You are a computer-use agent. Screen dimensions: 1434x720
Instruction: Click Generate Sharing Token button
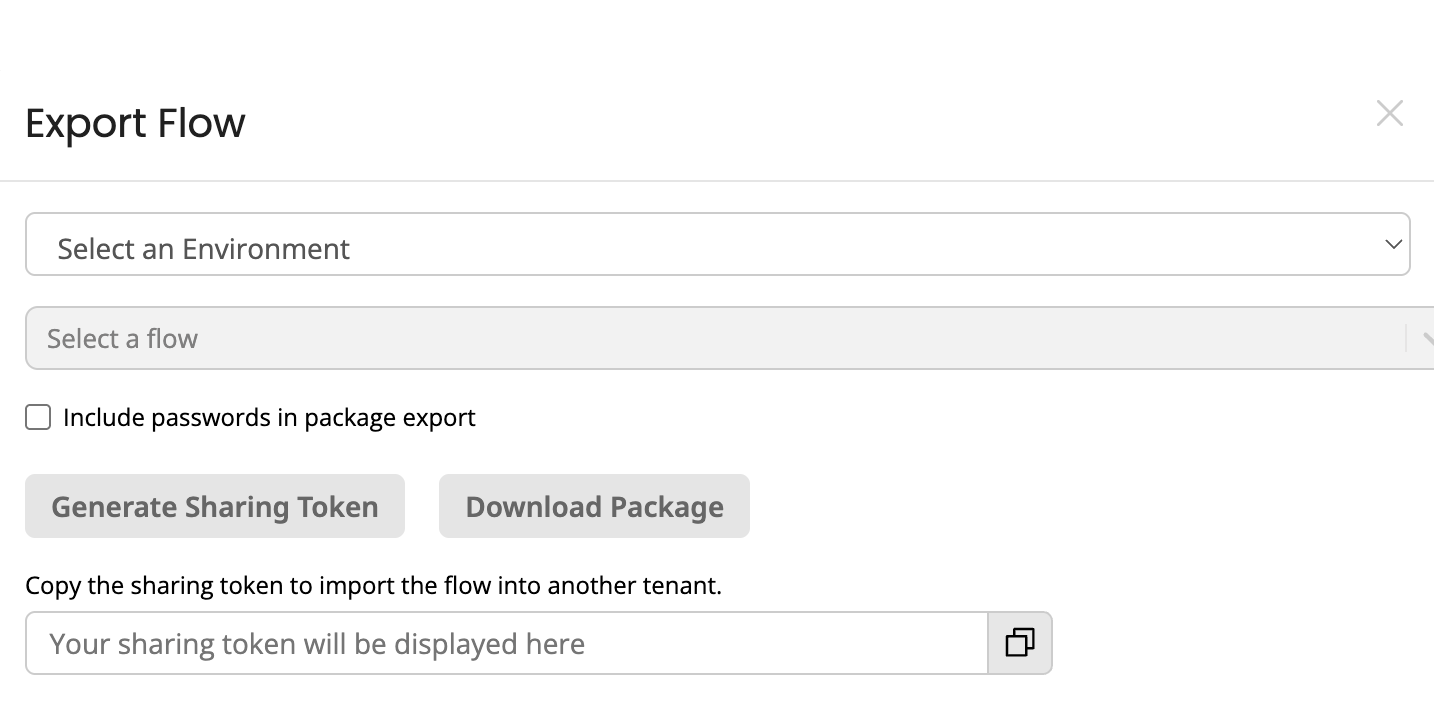(x=215, y=506)
